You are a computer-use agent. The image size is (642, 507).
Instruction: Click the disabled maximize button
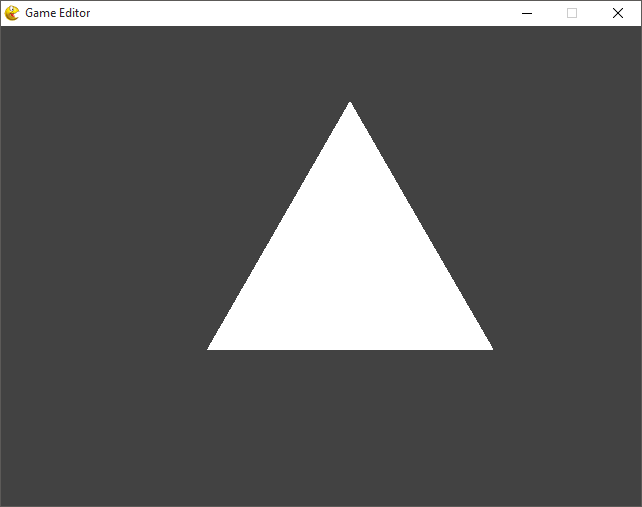[572, 14]
